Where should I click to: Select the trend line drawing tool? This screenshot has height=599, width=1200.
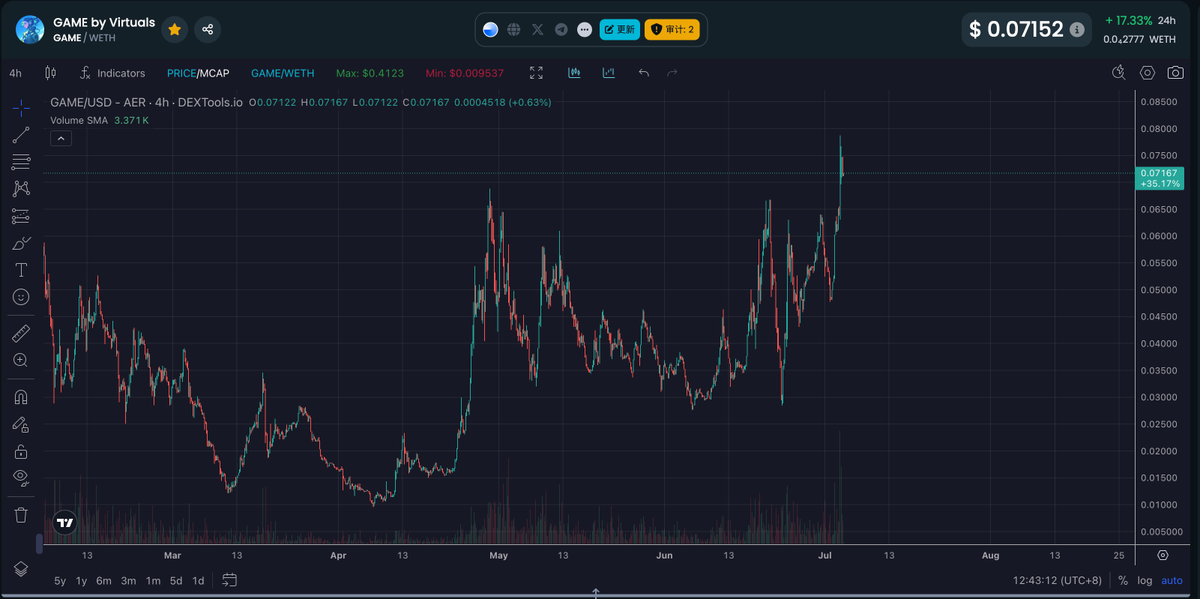(x=21, y=135)
